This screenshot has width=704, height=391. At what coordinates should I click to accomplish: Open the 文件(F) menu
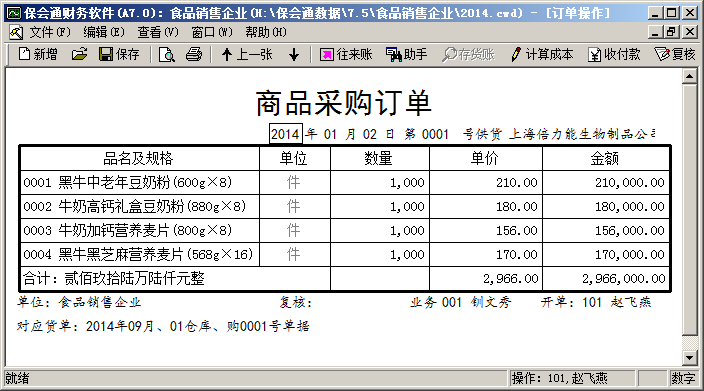(x=50, y=32)
